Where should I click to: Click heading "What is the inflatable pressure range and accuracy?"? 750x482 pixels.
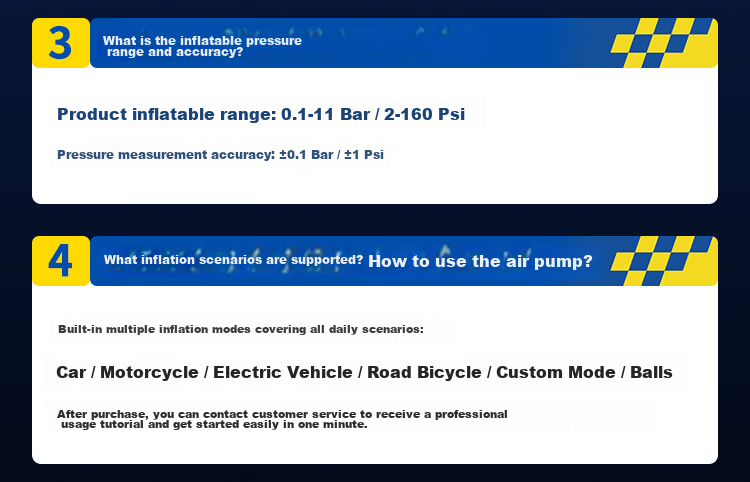pos(202,46)
